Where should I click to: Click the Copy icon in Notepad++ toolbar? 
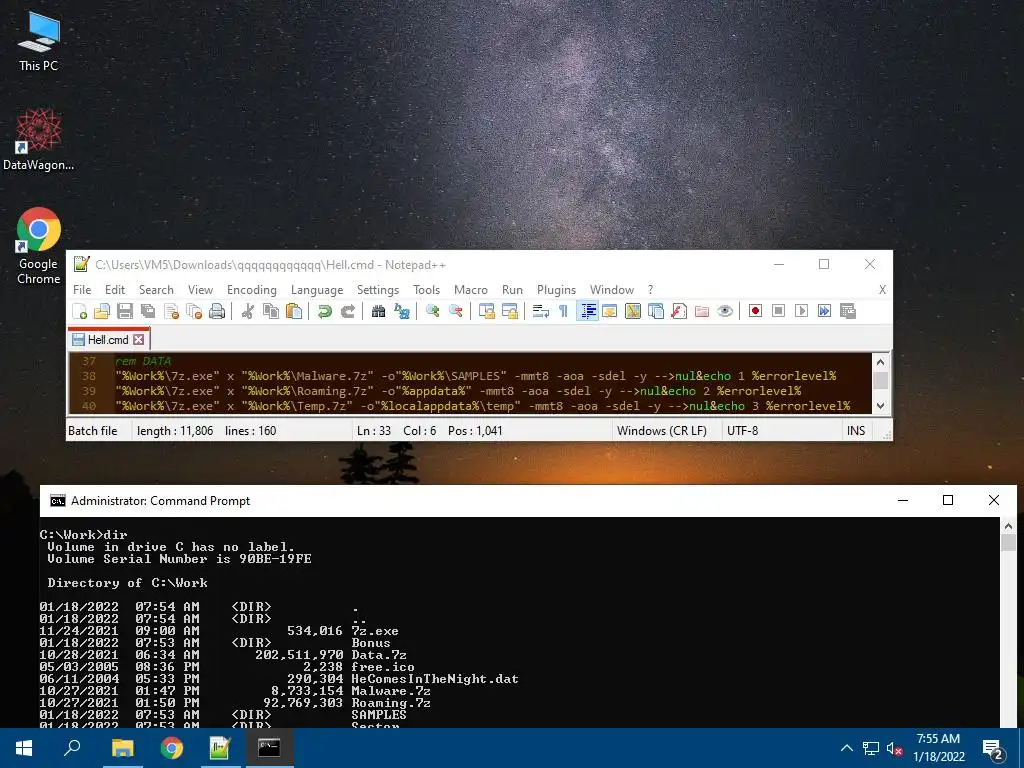coord(270,312)
